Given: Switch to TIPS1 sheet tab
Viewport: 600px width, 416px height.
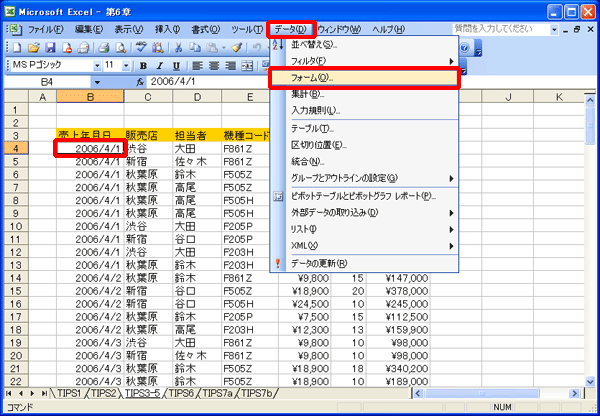Looking at the screenshot, I should (x=69, y=393).
